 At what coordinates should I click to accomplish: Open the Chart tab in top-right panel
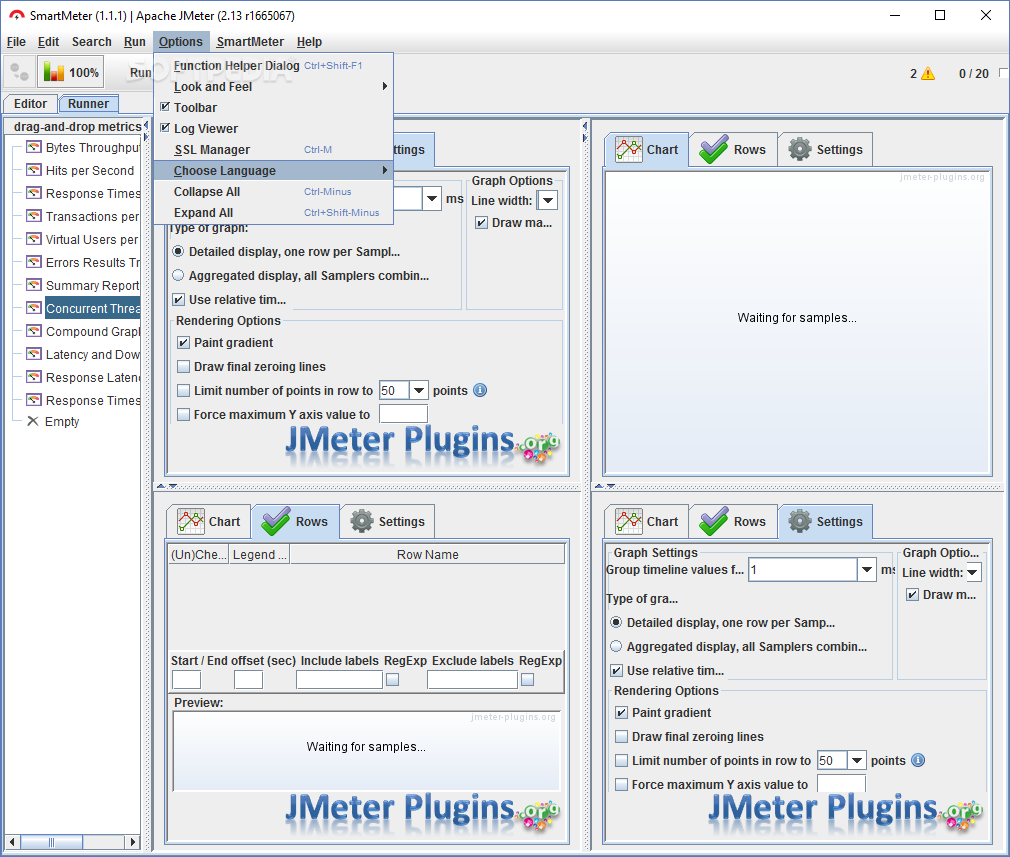(647, 149)
